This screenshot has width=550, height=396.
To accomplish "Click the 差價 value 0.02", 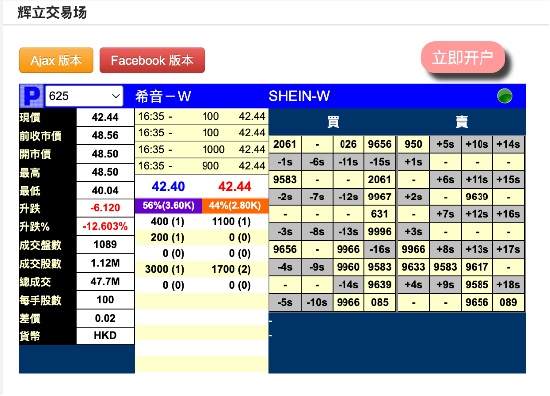I will [105, 318].
